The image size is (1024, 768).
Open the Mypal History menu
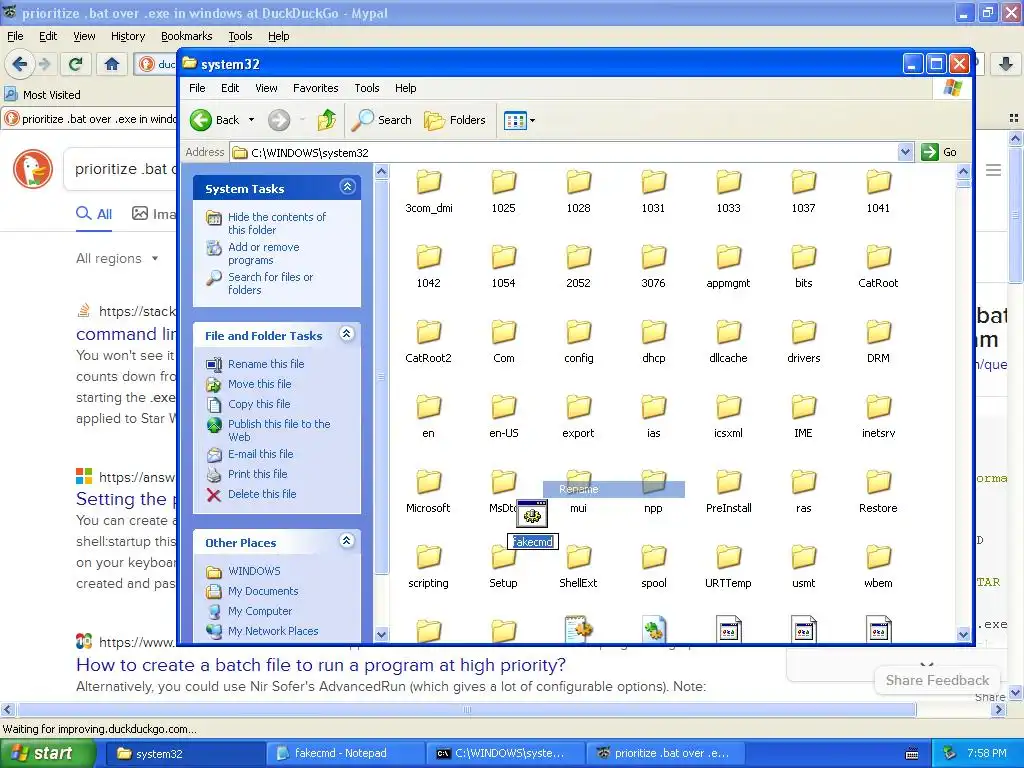[x=127, y=37]
